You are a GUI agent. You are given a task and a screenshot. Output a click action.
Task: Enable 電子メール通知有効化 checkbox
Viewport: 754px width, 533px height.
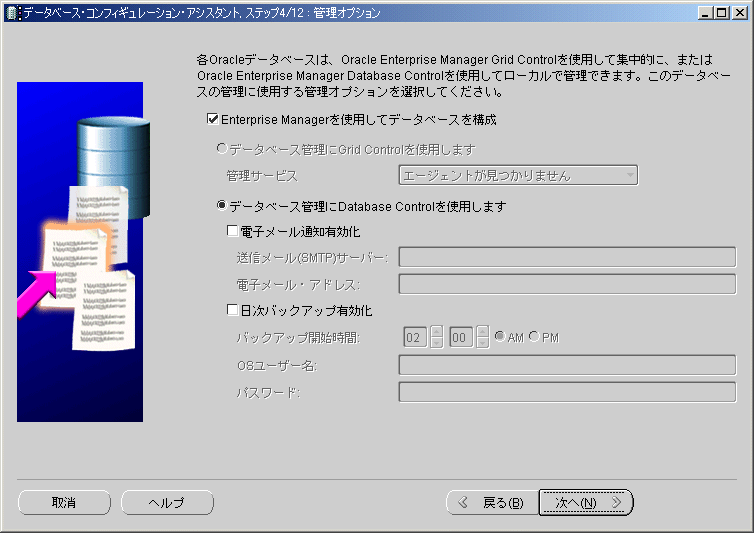click(x=232, y=231)
